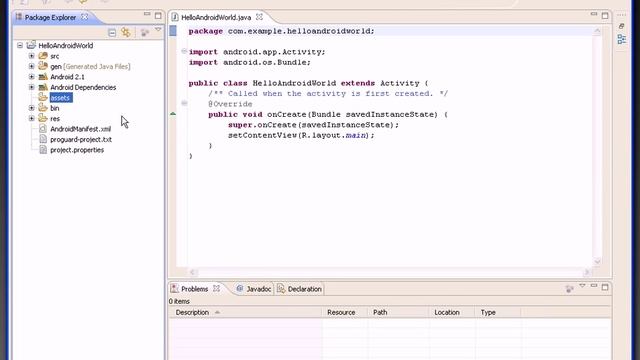Image resolution: width=640 pixels, height=360 pixels.
Task: Maximize the Problems view
Action: 605,287
